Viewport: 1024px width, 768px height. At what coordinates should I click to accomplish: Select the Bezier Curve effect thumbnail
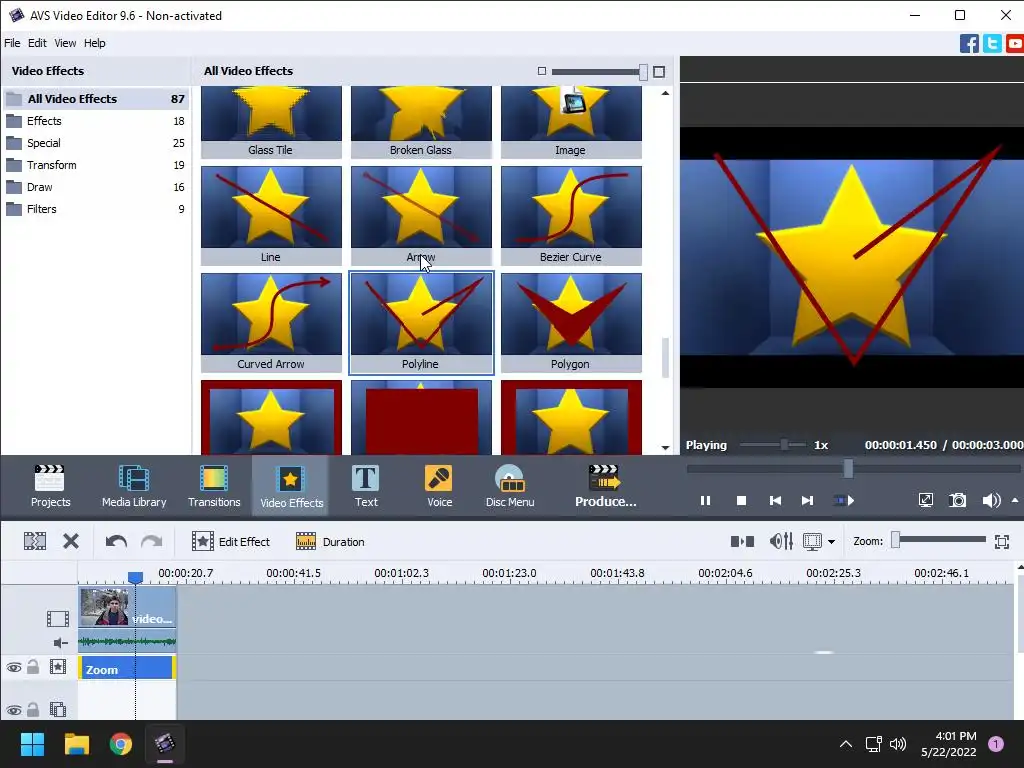pos(571,216)
